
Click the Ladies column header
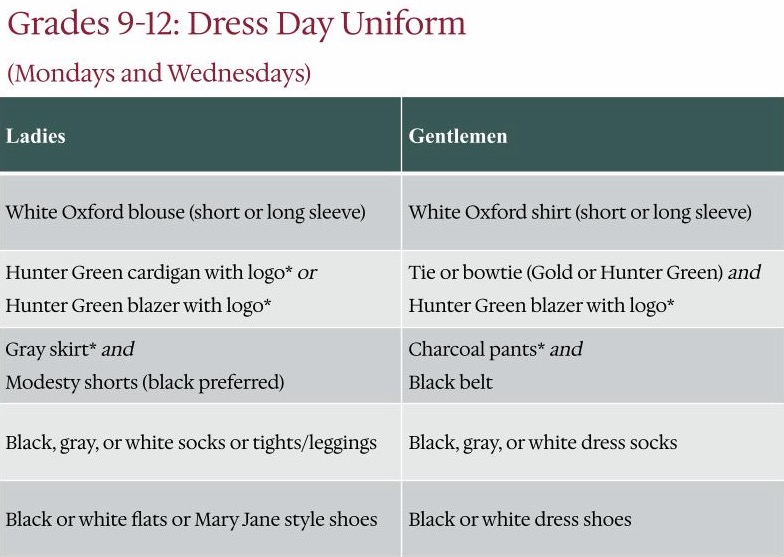coord(36,136)
